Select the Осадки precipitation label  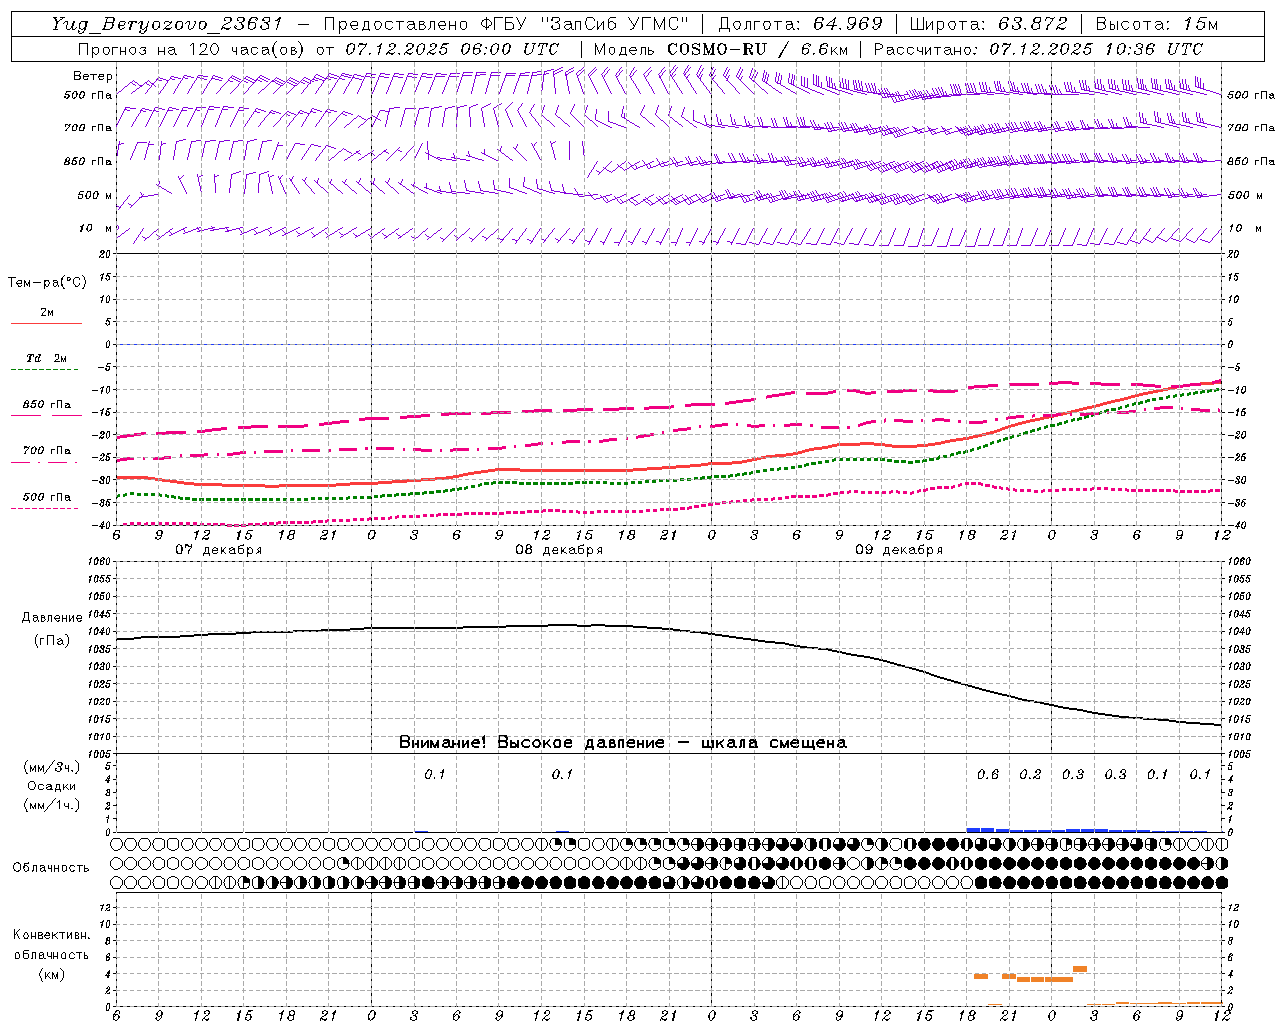point(52,786)
